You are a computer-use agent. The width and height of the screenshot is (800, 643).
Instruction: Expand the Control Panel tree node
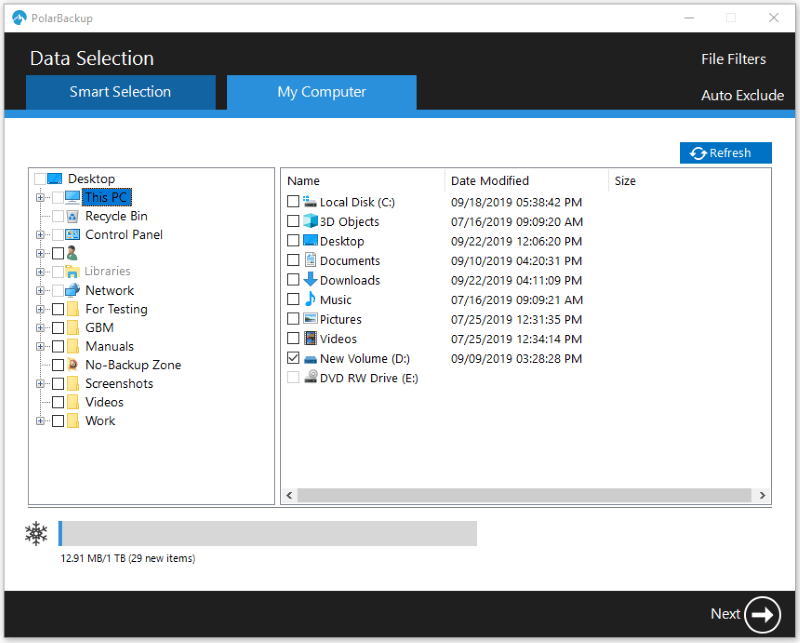coord(40,235)
